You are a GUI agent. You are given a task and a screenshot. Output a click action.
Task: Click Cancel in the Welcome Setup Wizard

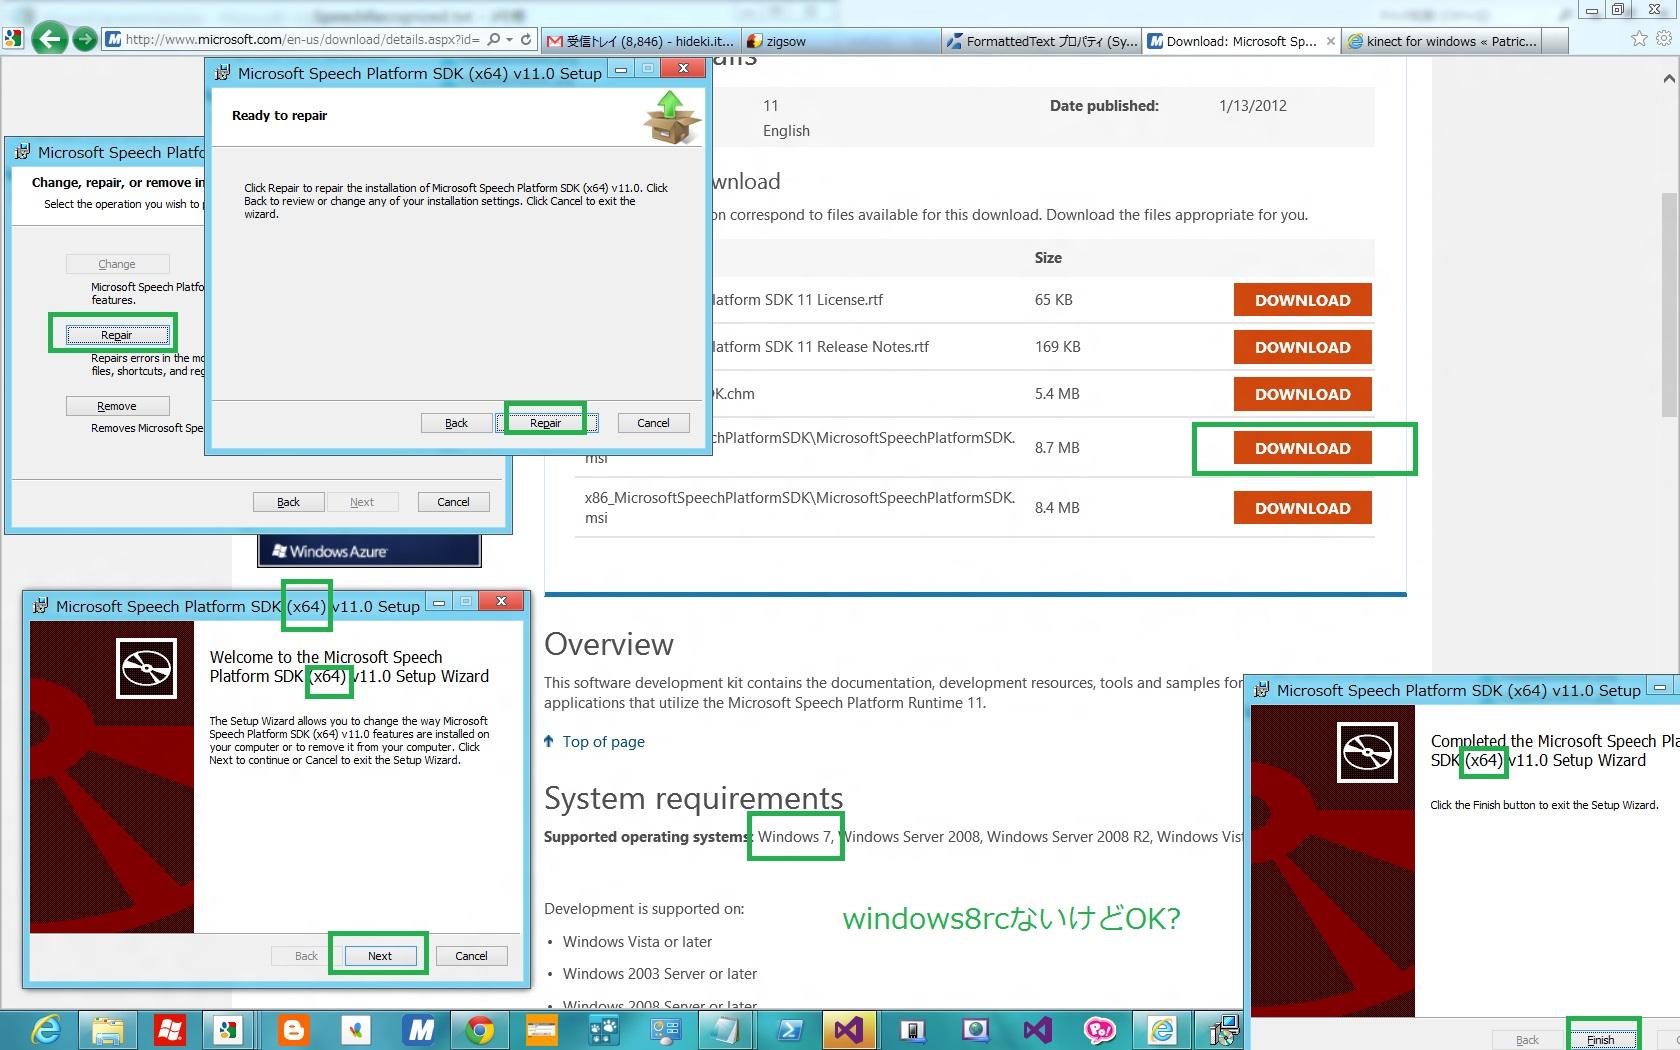471,956
